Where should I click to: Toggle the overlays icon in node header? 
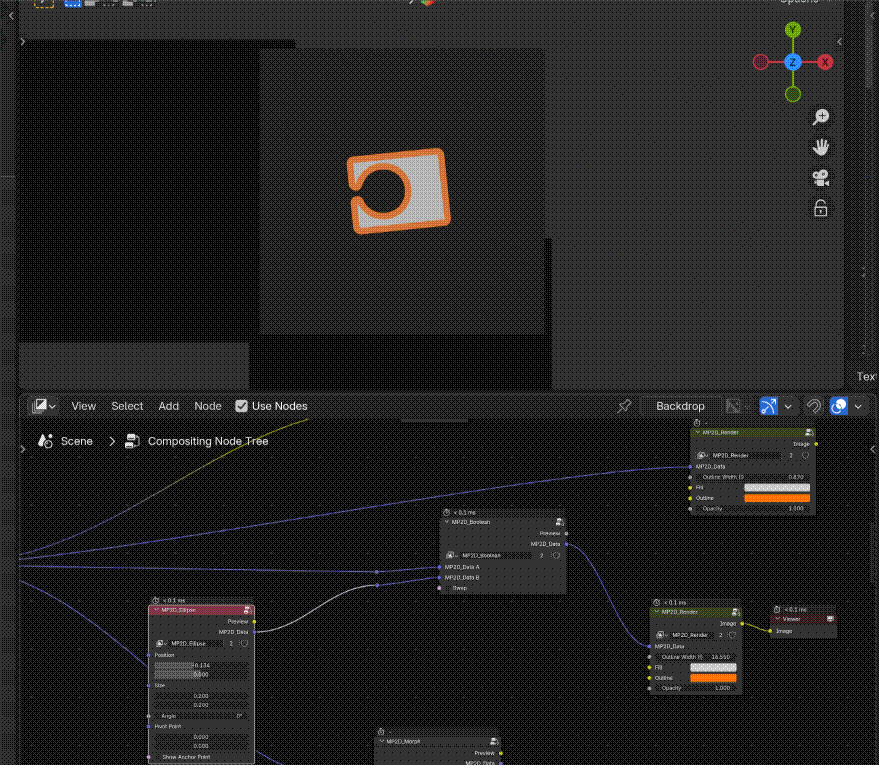839,406
